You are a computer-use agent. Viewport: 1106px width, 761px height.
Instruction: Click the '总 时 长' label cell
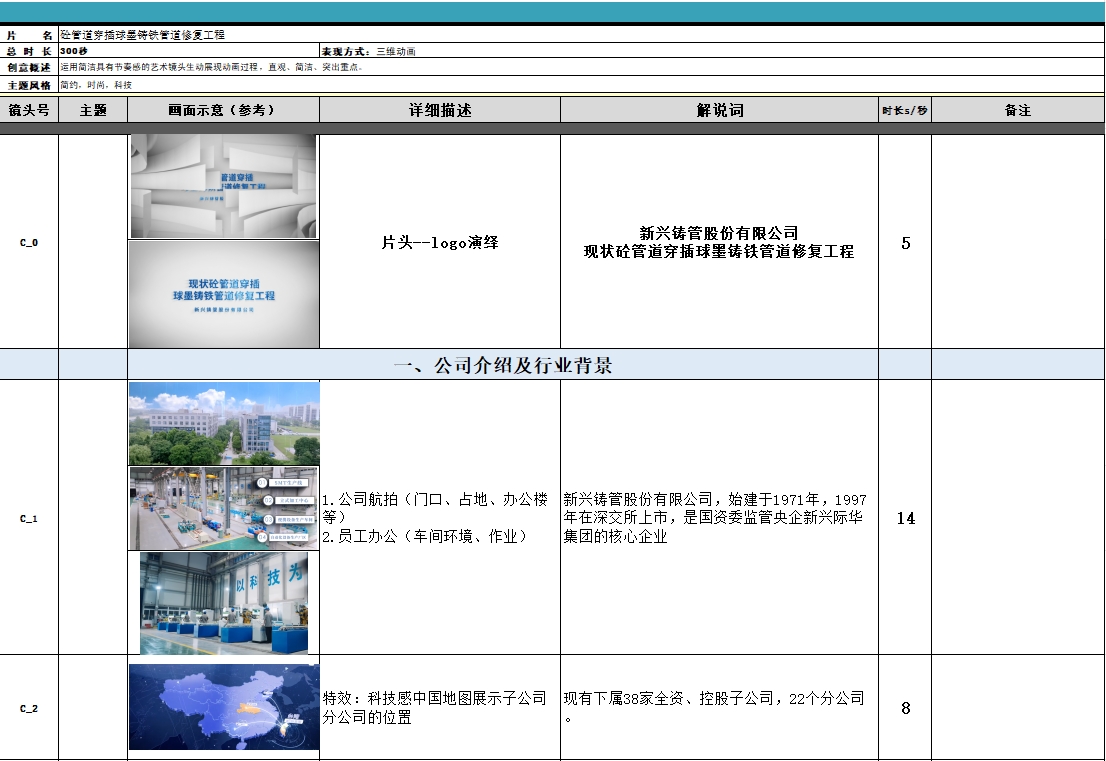(x=29, y=51)
